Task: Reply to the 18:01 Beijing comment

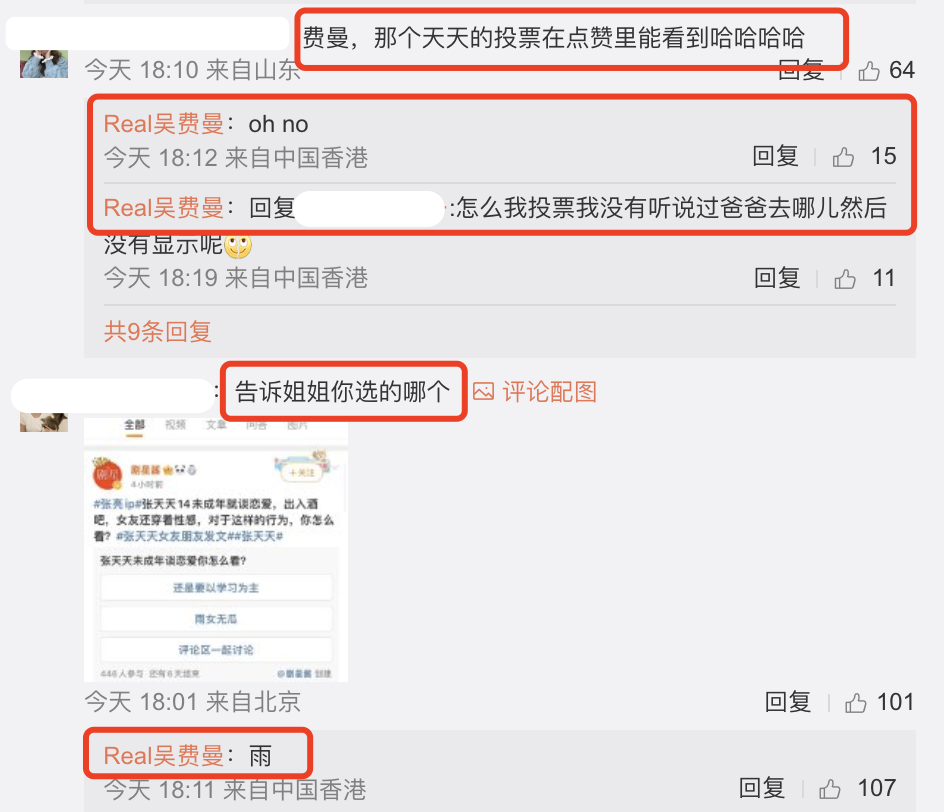Action: click(788, 702)
